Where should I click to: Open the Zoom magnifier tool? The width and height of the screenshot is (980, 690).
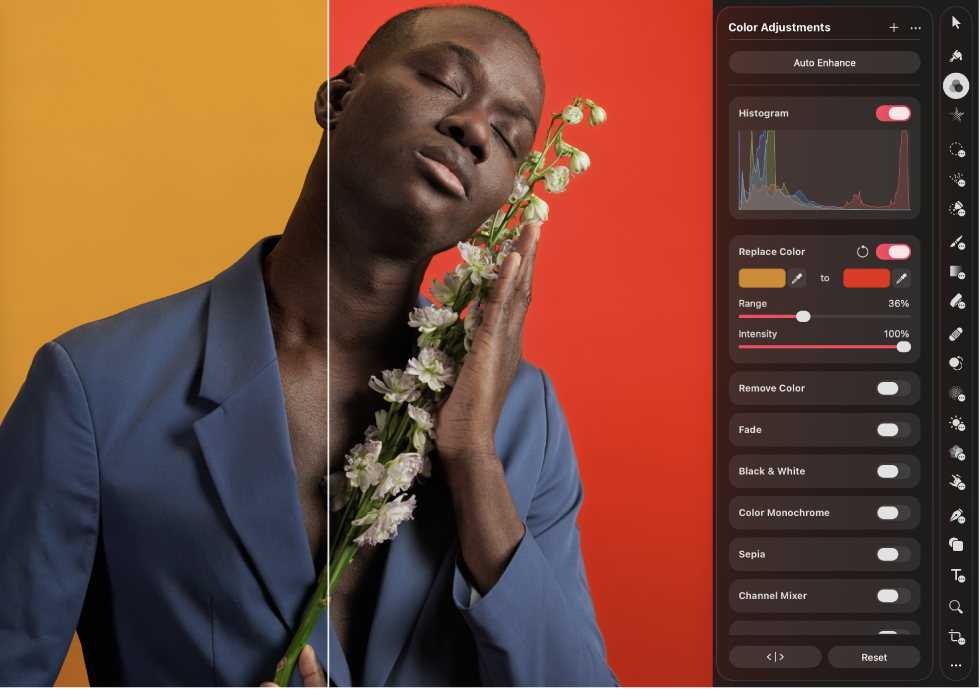click(x=955, y=606)
